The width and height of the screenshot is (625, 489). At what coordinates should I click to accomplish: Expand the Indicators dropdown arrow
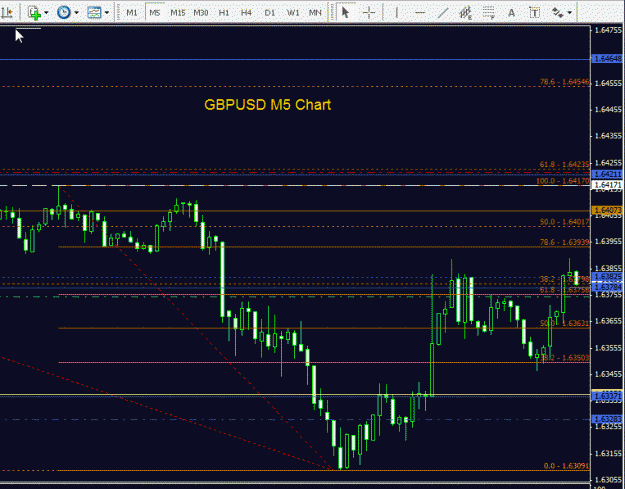click(x=47, y=13)
